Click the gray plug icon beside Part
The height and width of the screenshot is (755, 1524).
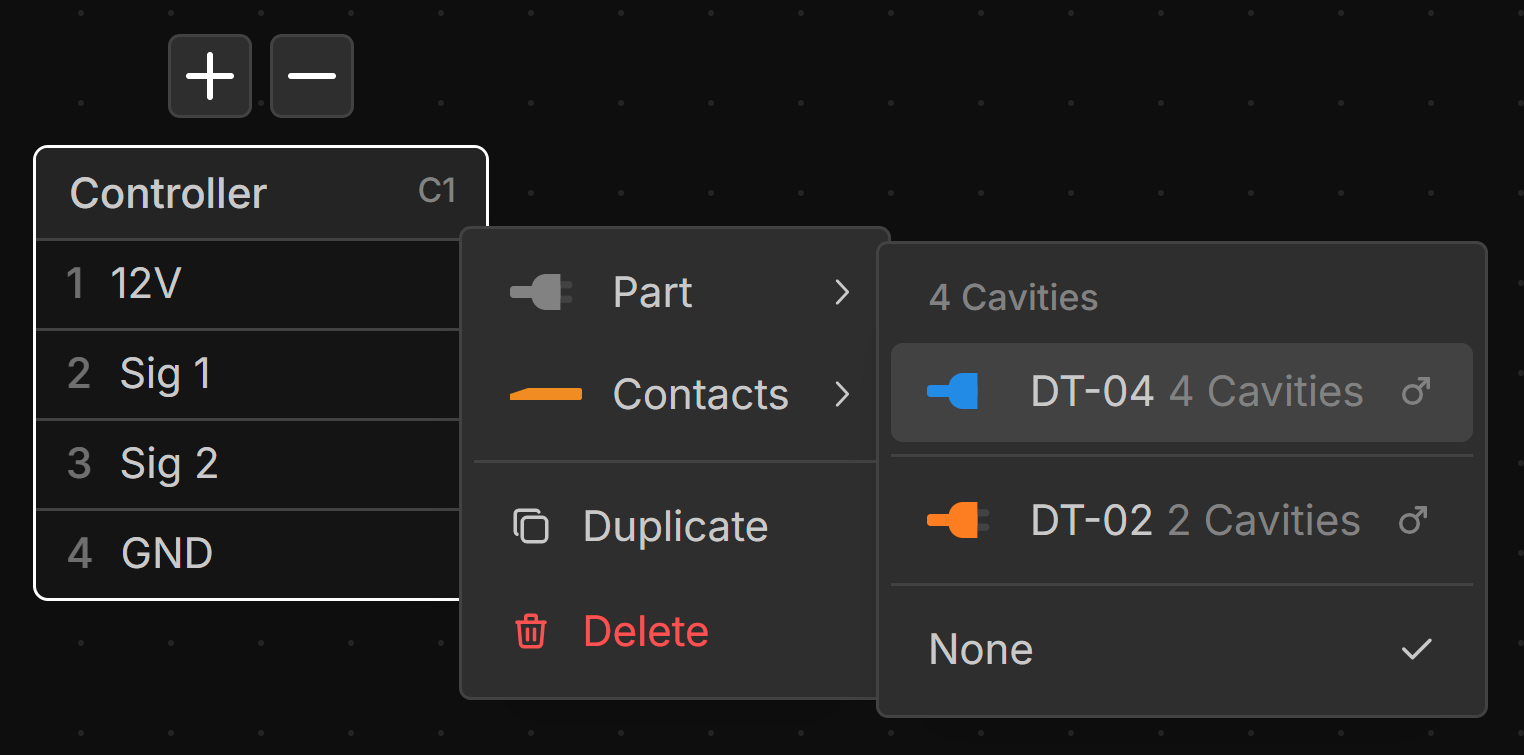(x=541, y=293)
